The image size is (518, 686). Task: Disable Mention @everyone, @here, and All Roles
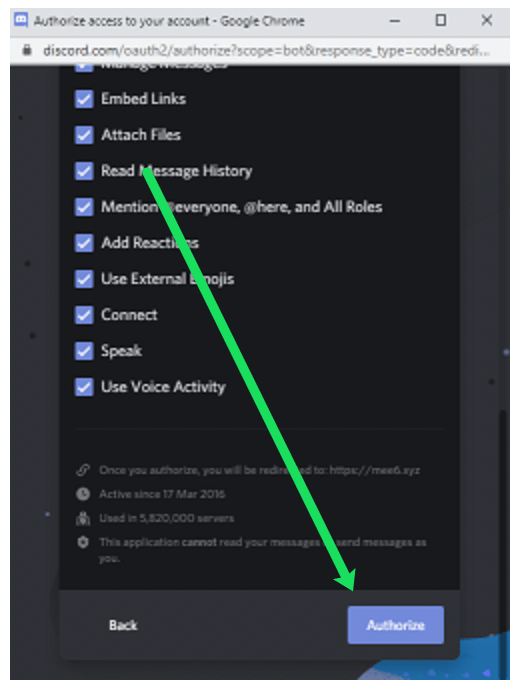click(x=84, y=206)
